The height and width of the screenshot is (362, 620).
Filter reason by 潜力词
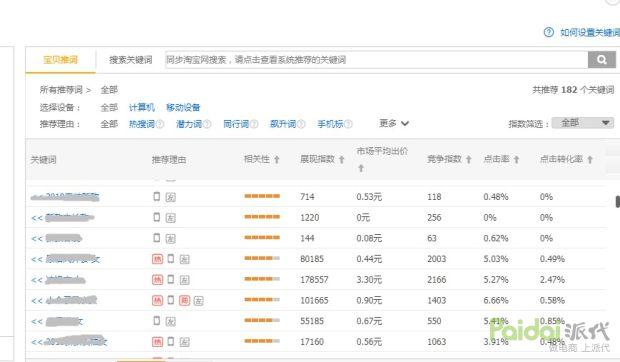coord(189,124)
